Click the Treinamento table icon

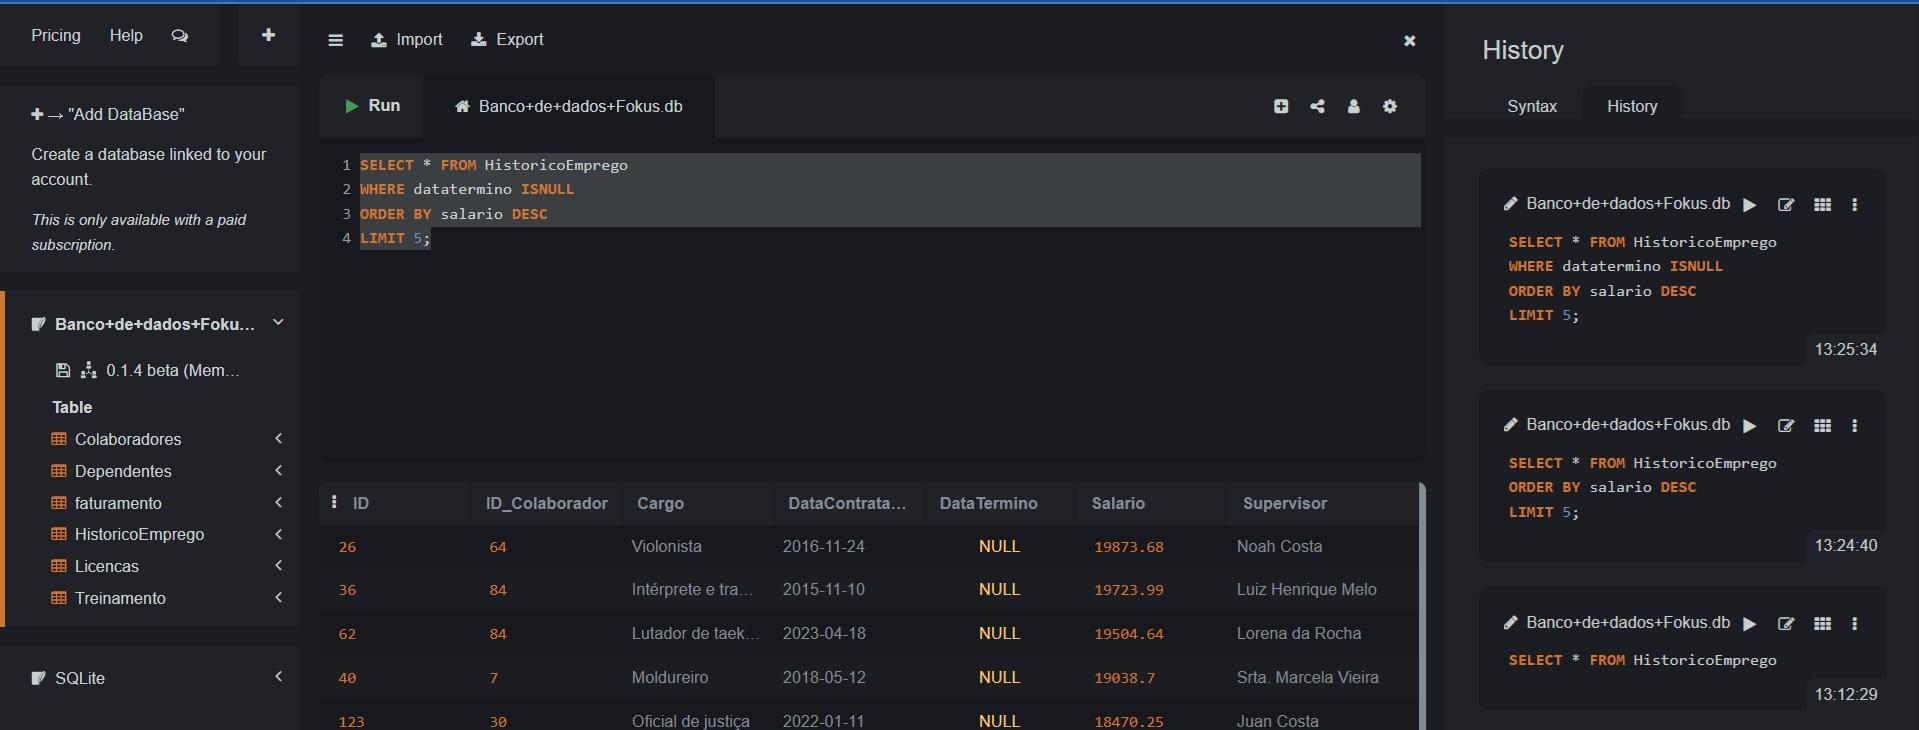pos(59,598)
